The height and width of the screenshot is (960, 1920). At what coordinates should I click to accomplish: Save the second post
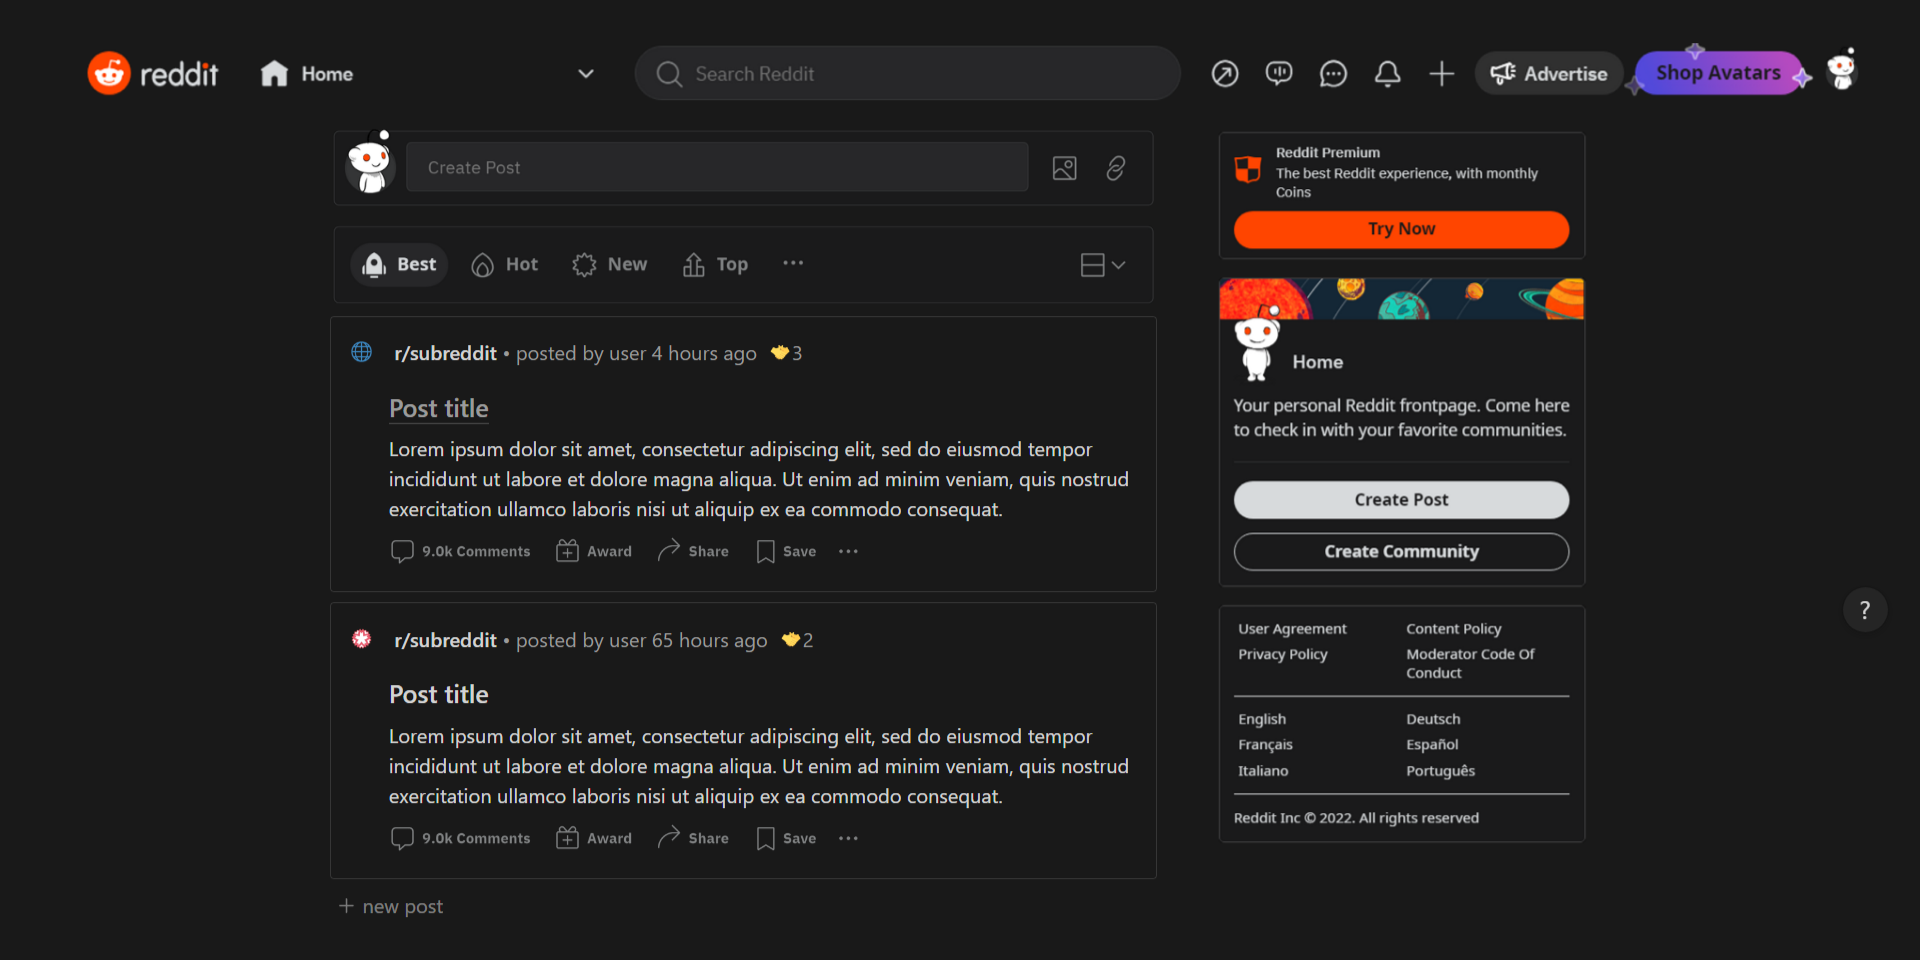(787, 839)
